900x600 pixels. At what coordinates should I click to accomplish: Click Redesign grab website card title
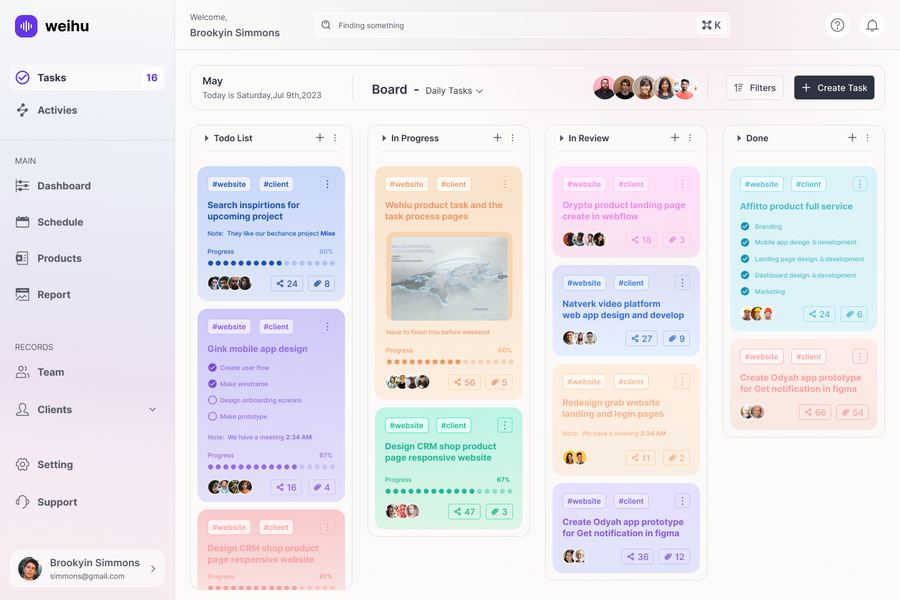click(x=612, y=408)
